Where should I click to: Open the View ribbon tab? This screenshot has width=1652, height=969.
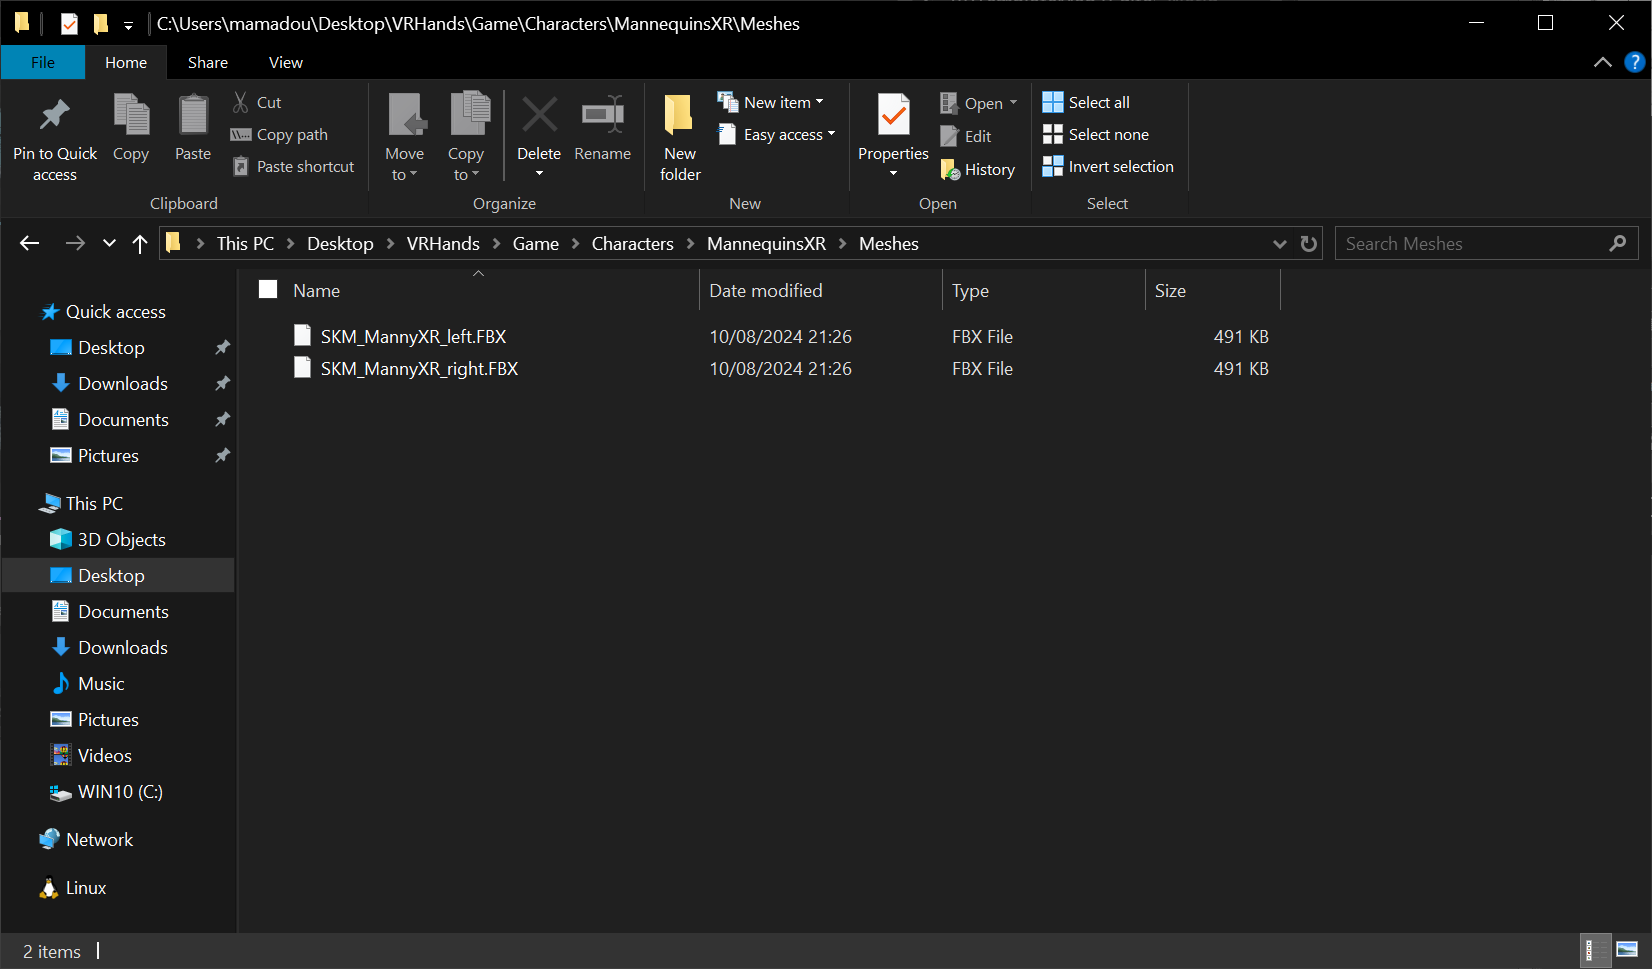click(x=285, y=62)
